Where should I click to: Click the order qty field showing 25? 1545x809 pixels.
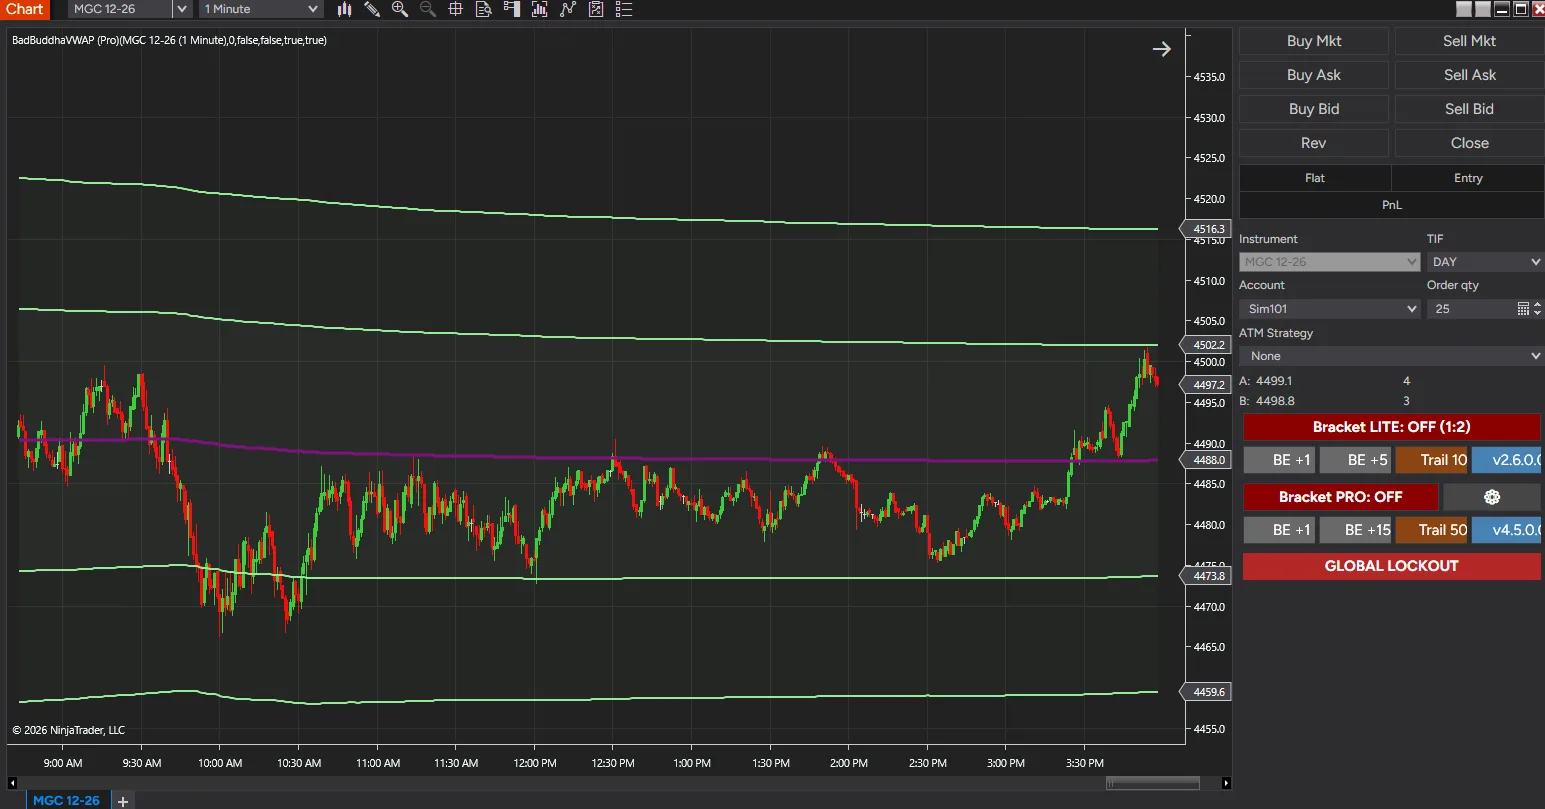click(1471, 309)
